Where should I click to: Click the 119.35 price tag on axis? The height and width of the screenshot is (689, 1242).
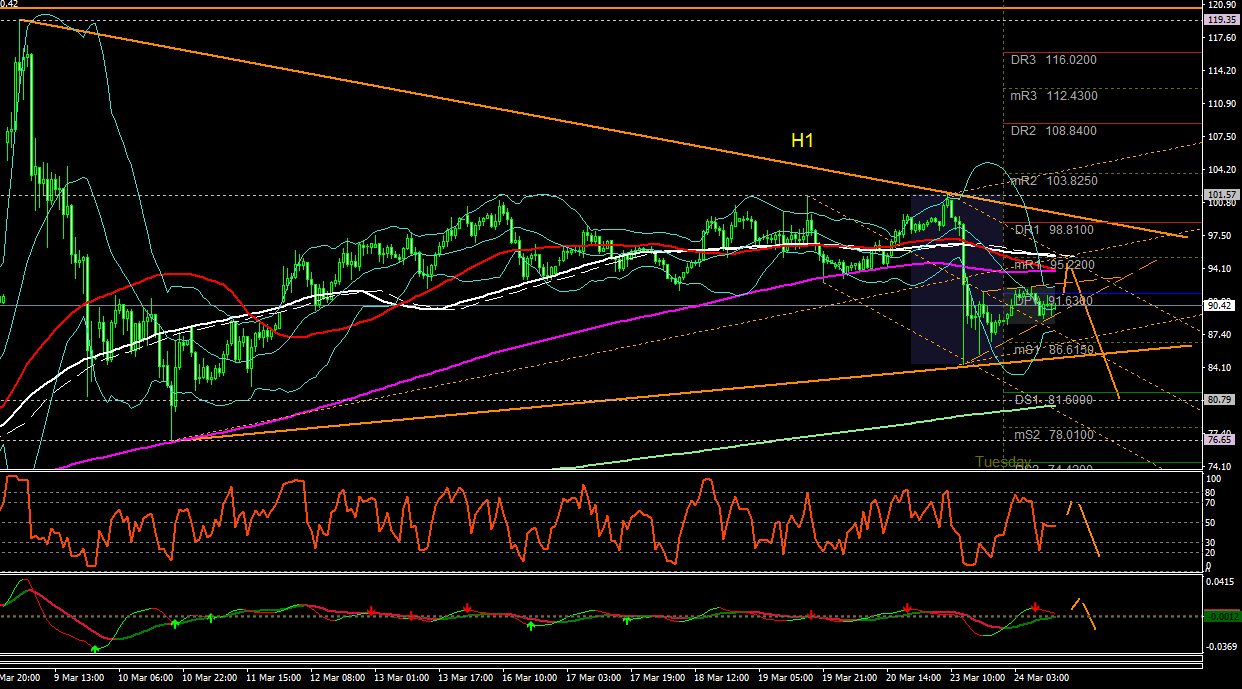pyautogui.click(x=1222, y=20)
